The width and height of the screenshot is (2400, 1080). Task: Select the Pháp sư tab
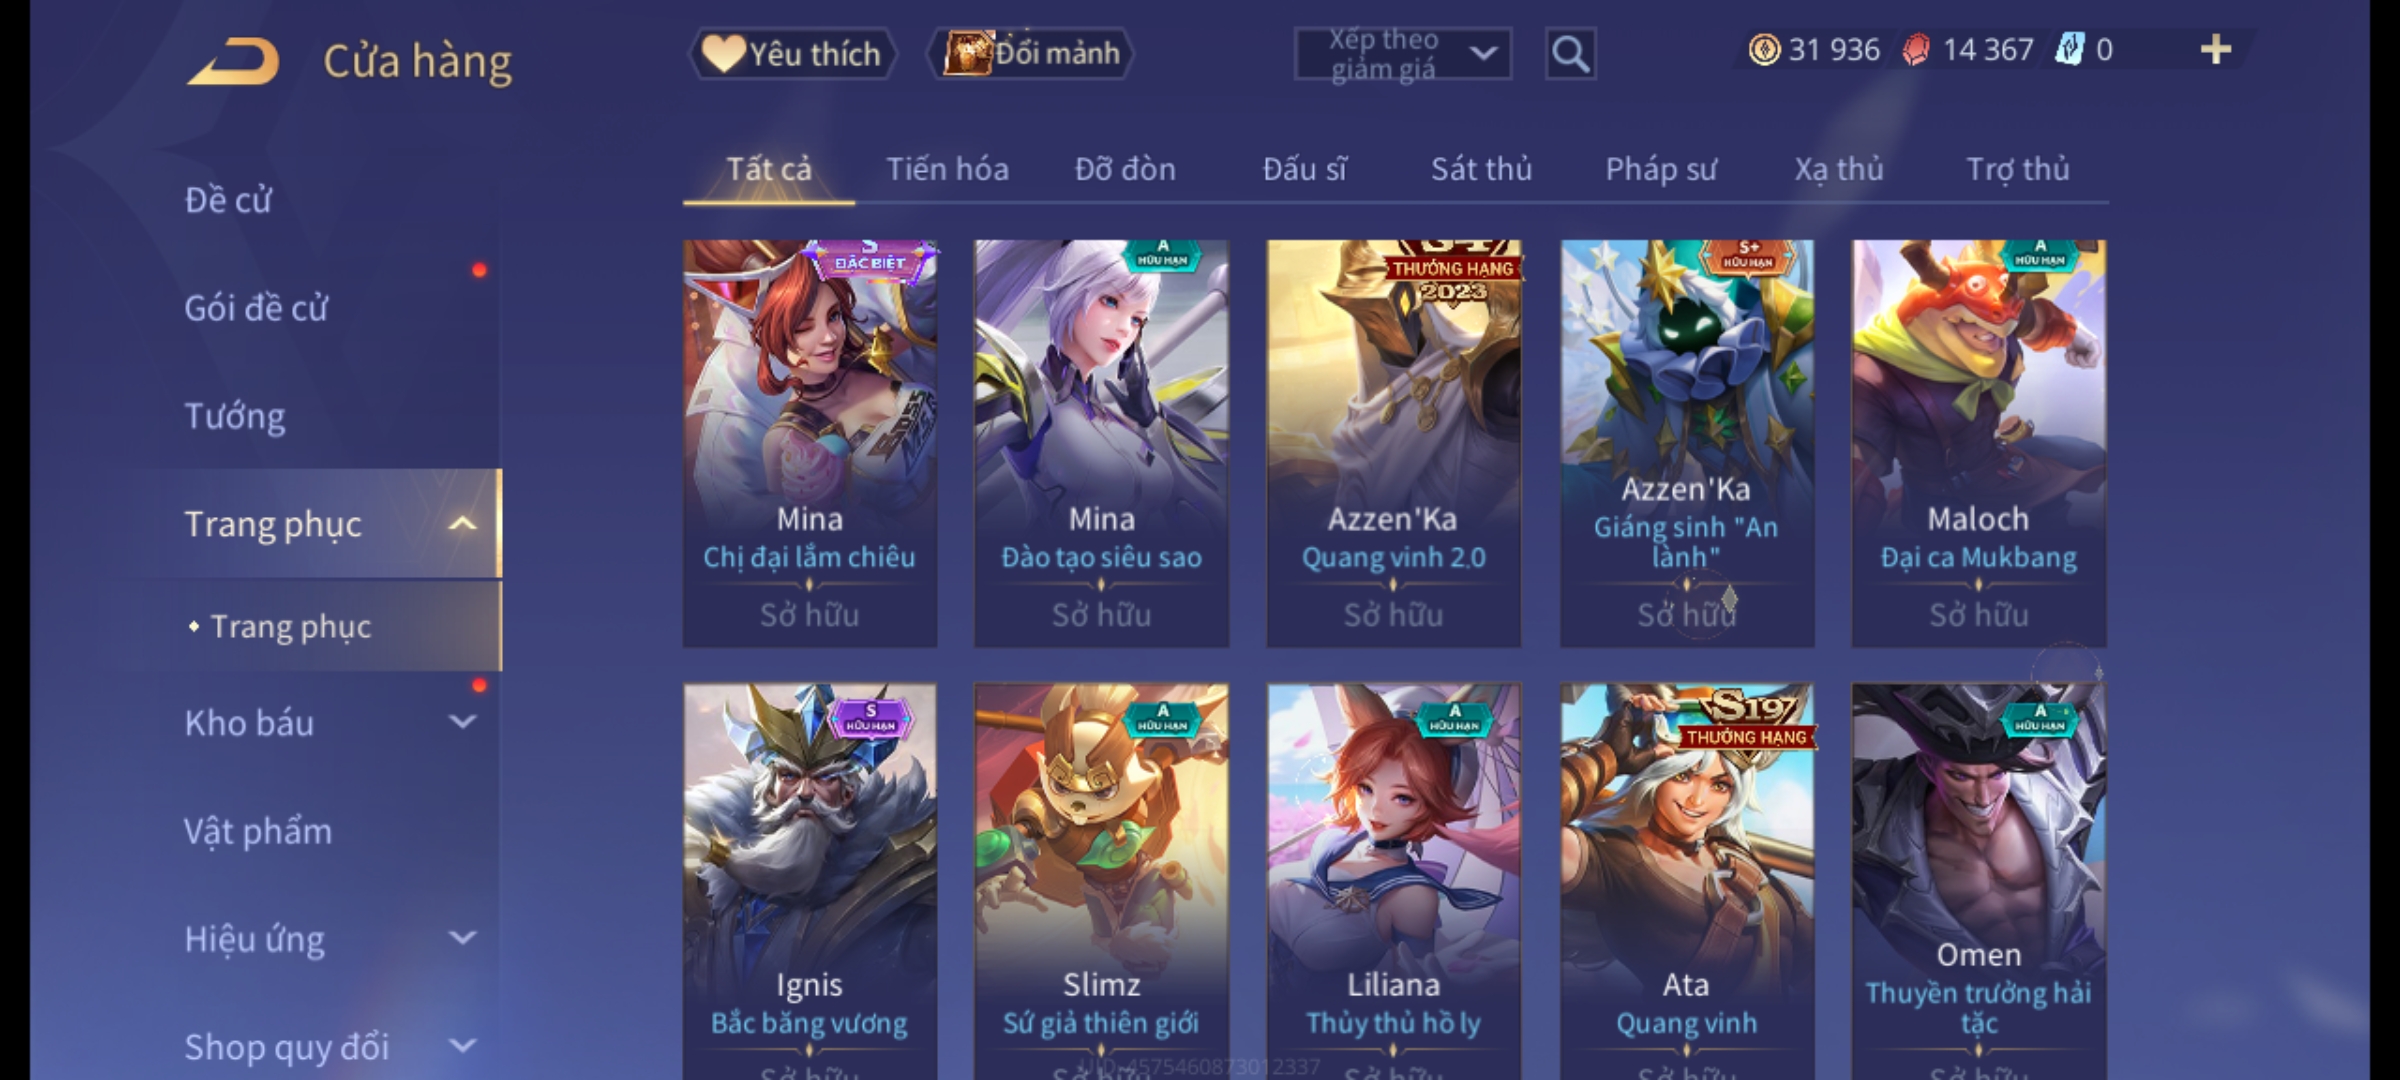[1661, 169]
